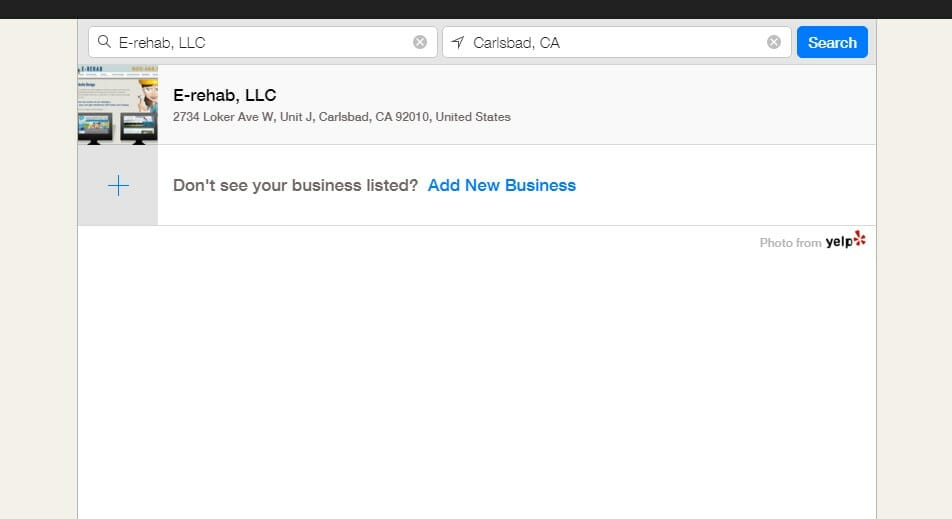Focus the business name field with E-rehab, LLC
Image resolution: width=952 pixels, height=519 pixels.
pyautogui.click(x=262, y=42)
